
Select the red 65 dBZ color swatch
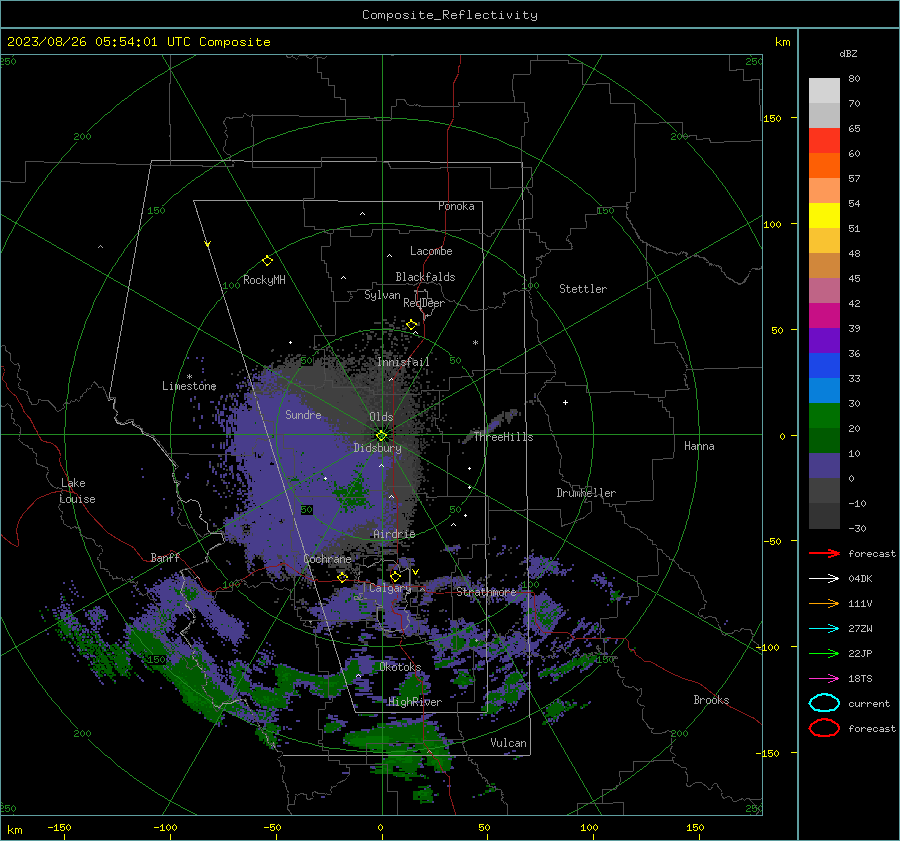(824, 140)
